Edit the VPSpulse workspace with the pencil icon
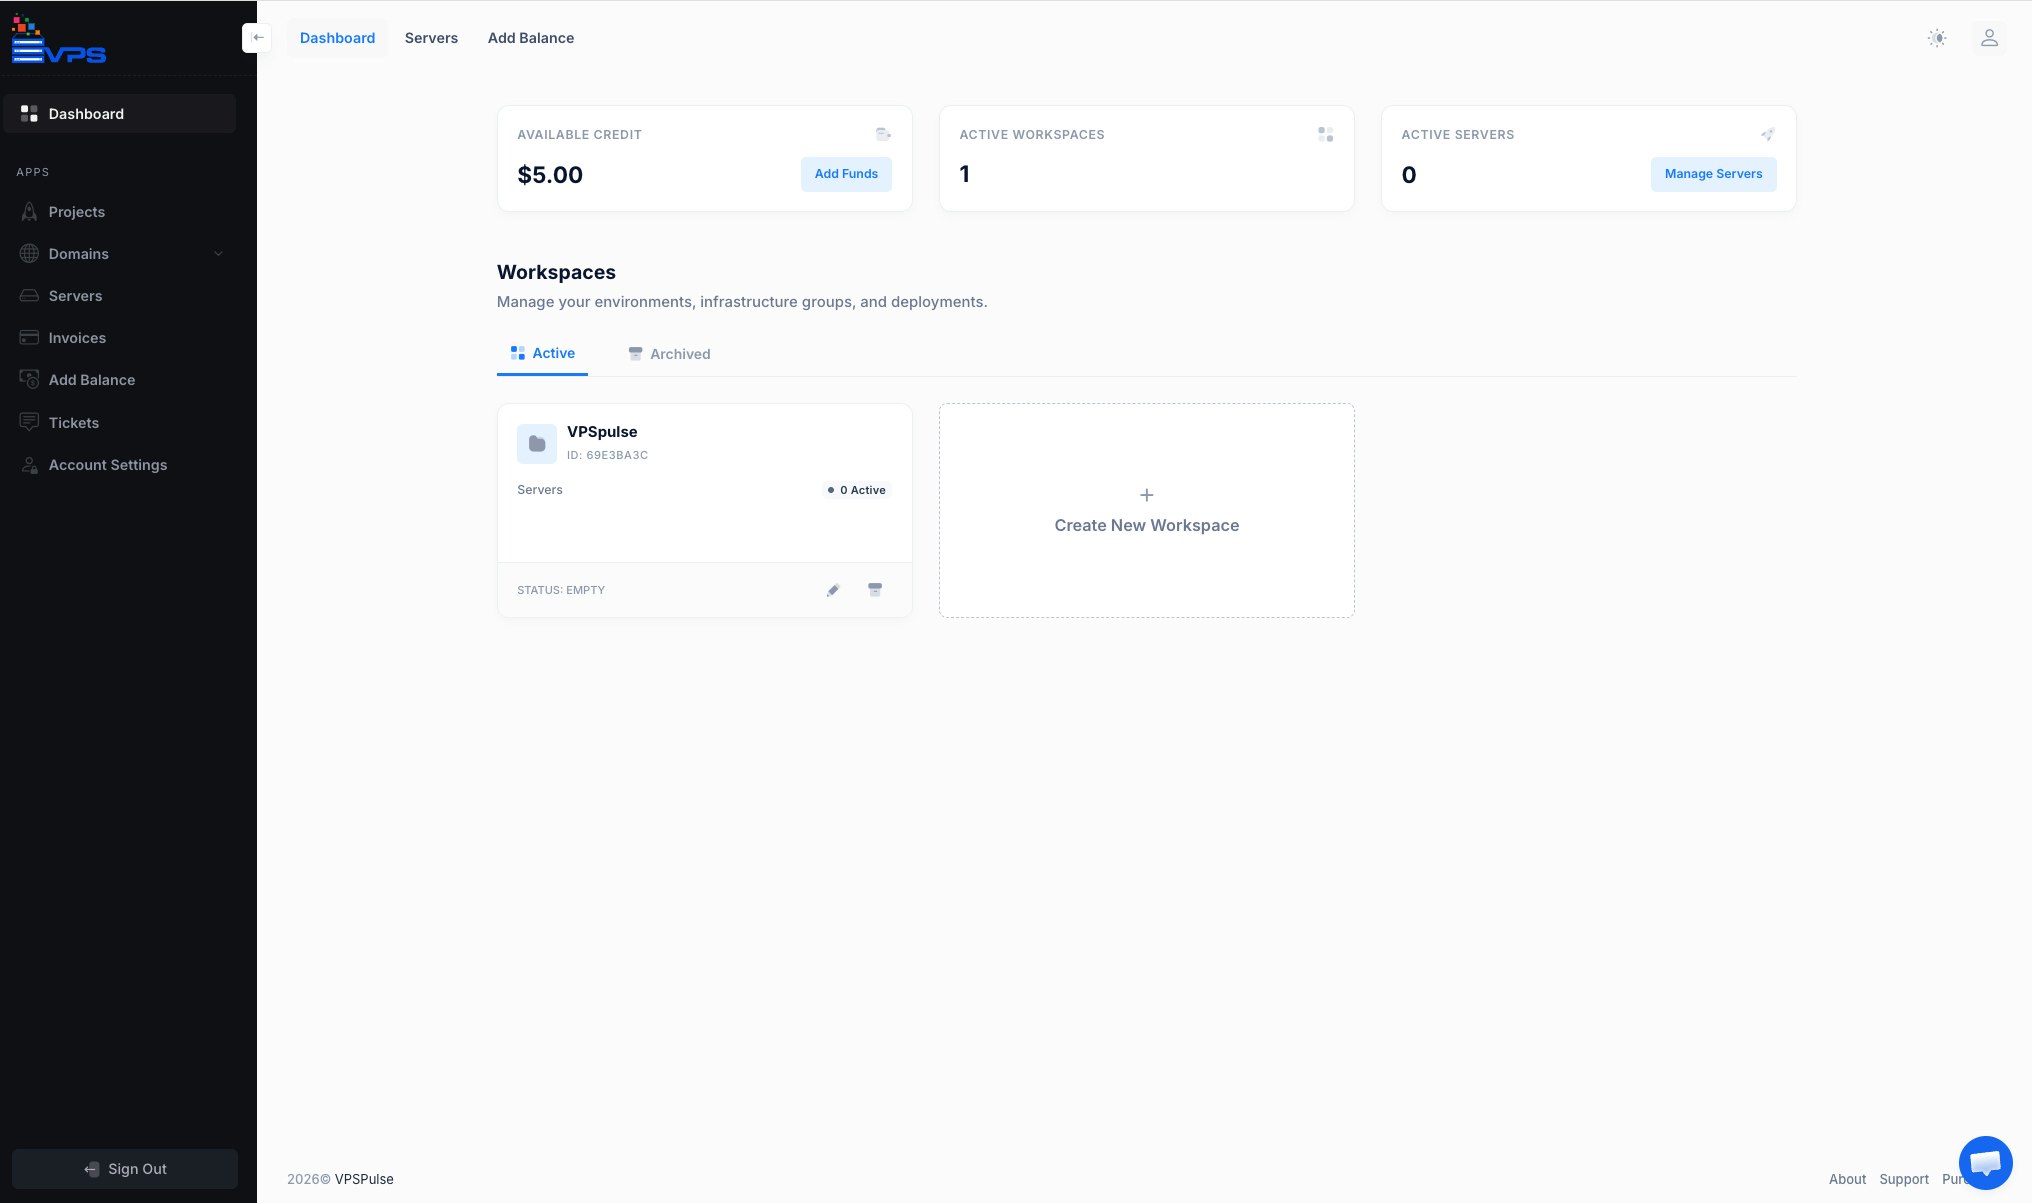This screenshot has height=1203, width=2032. tap(833, 590)
